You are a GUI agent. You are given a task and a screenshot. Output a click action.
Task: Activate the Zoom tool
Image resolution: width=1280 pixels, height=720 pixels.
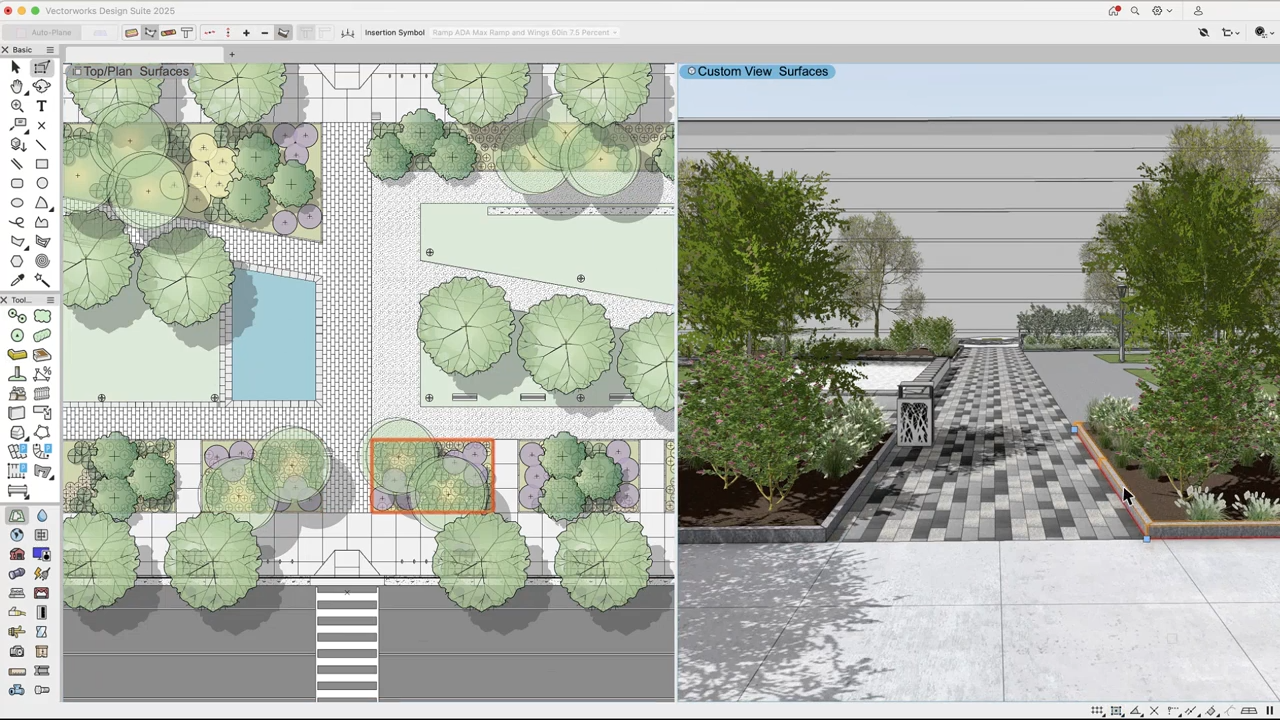pos(16,106)
